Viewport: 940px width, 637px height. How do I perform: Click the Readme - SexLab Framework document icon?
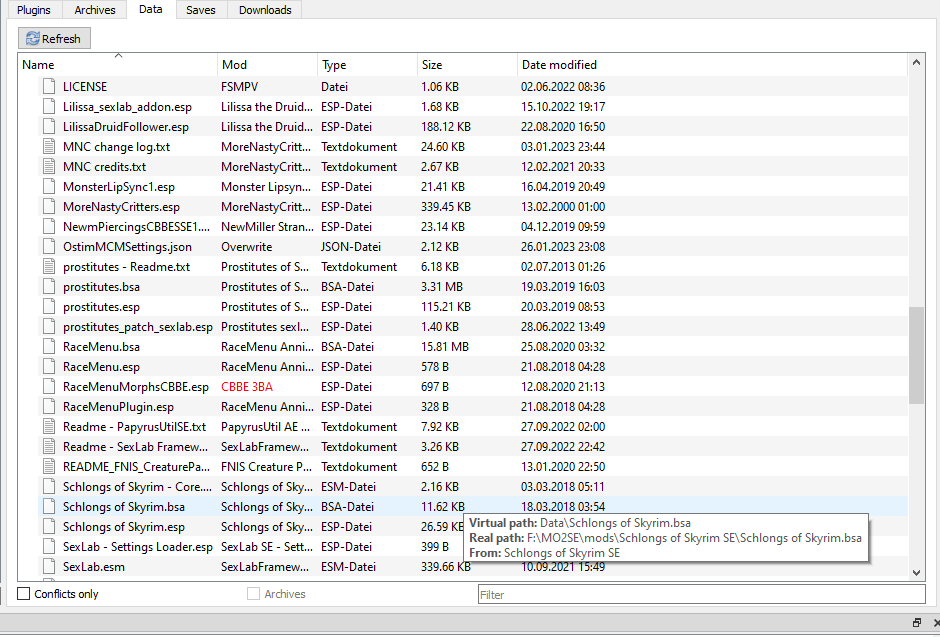(49, 446)
